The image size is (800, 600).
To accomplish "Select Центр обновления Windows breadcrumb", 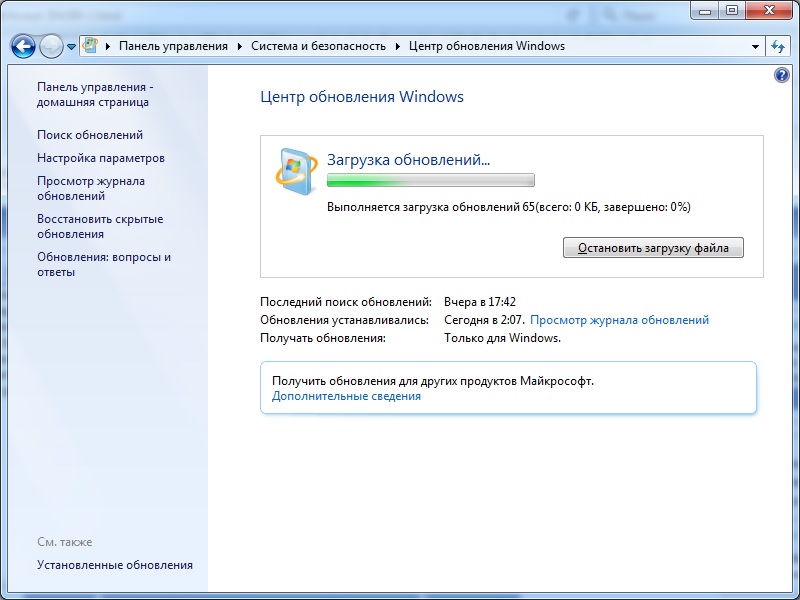I will point(487,46).
